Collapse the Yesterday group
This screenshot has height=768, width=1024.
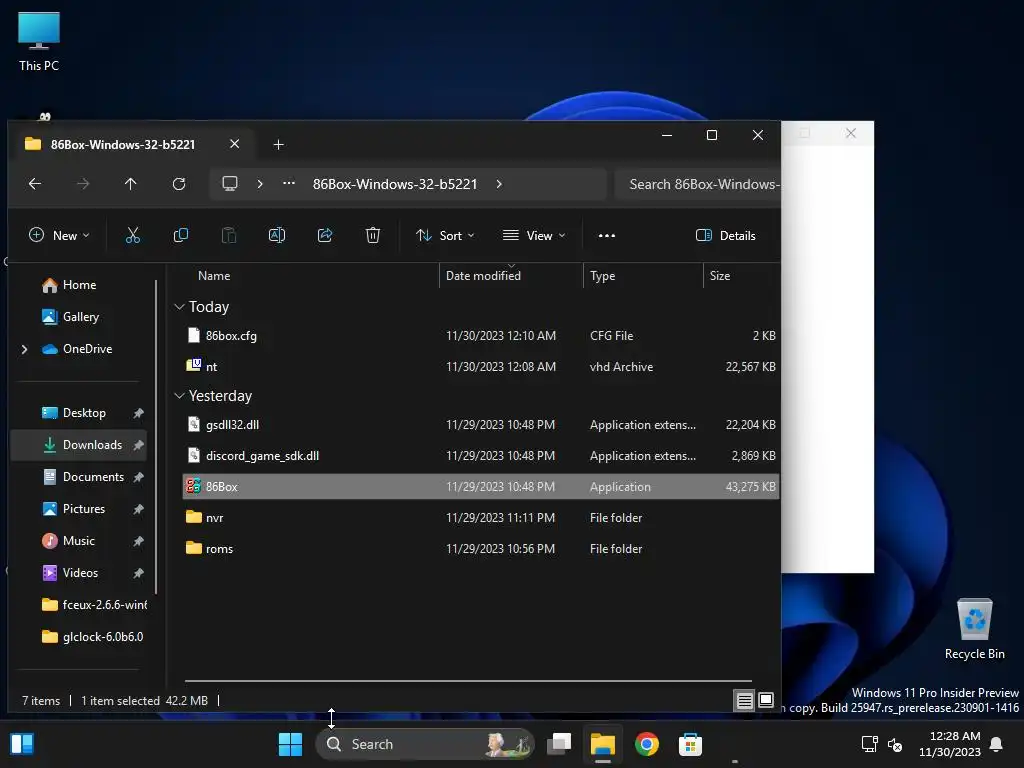pos(180,396)
